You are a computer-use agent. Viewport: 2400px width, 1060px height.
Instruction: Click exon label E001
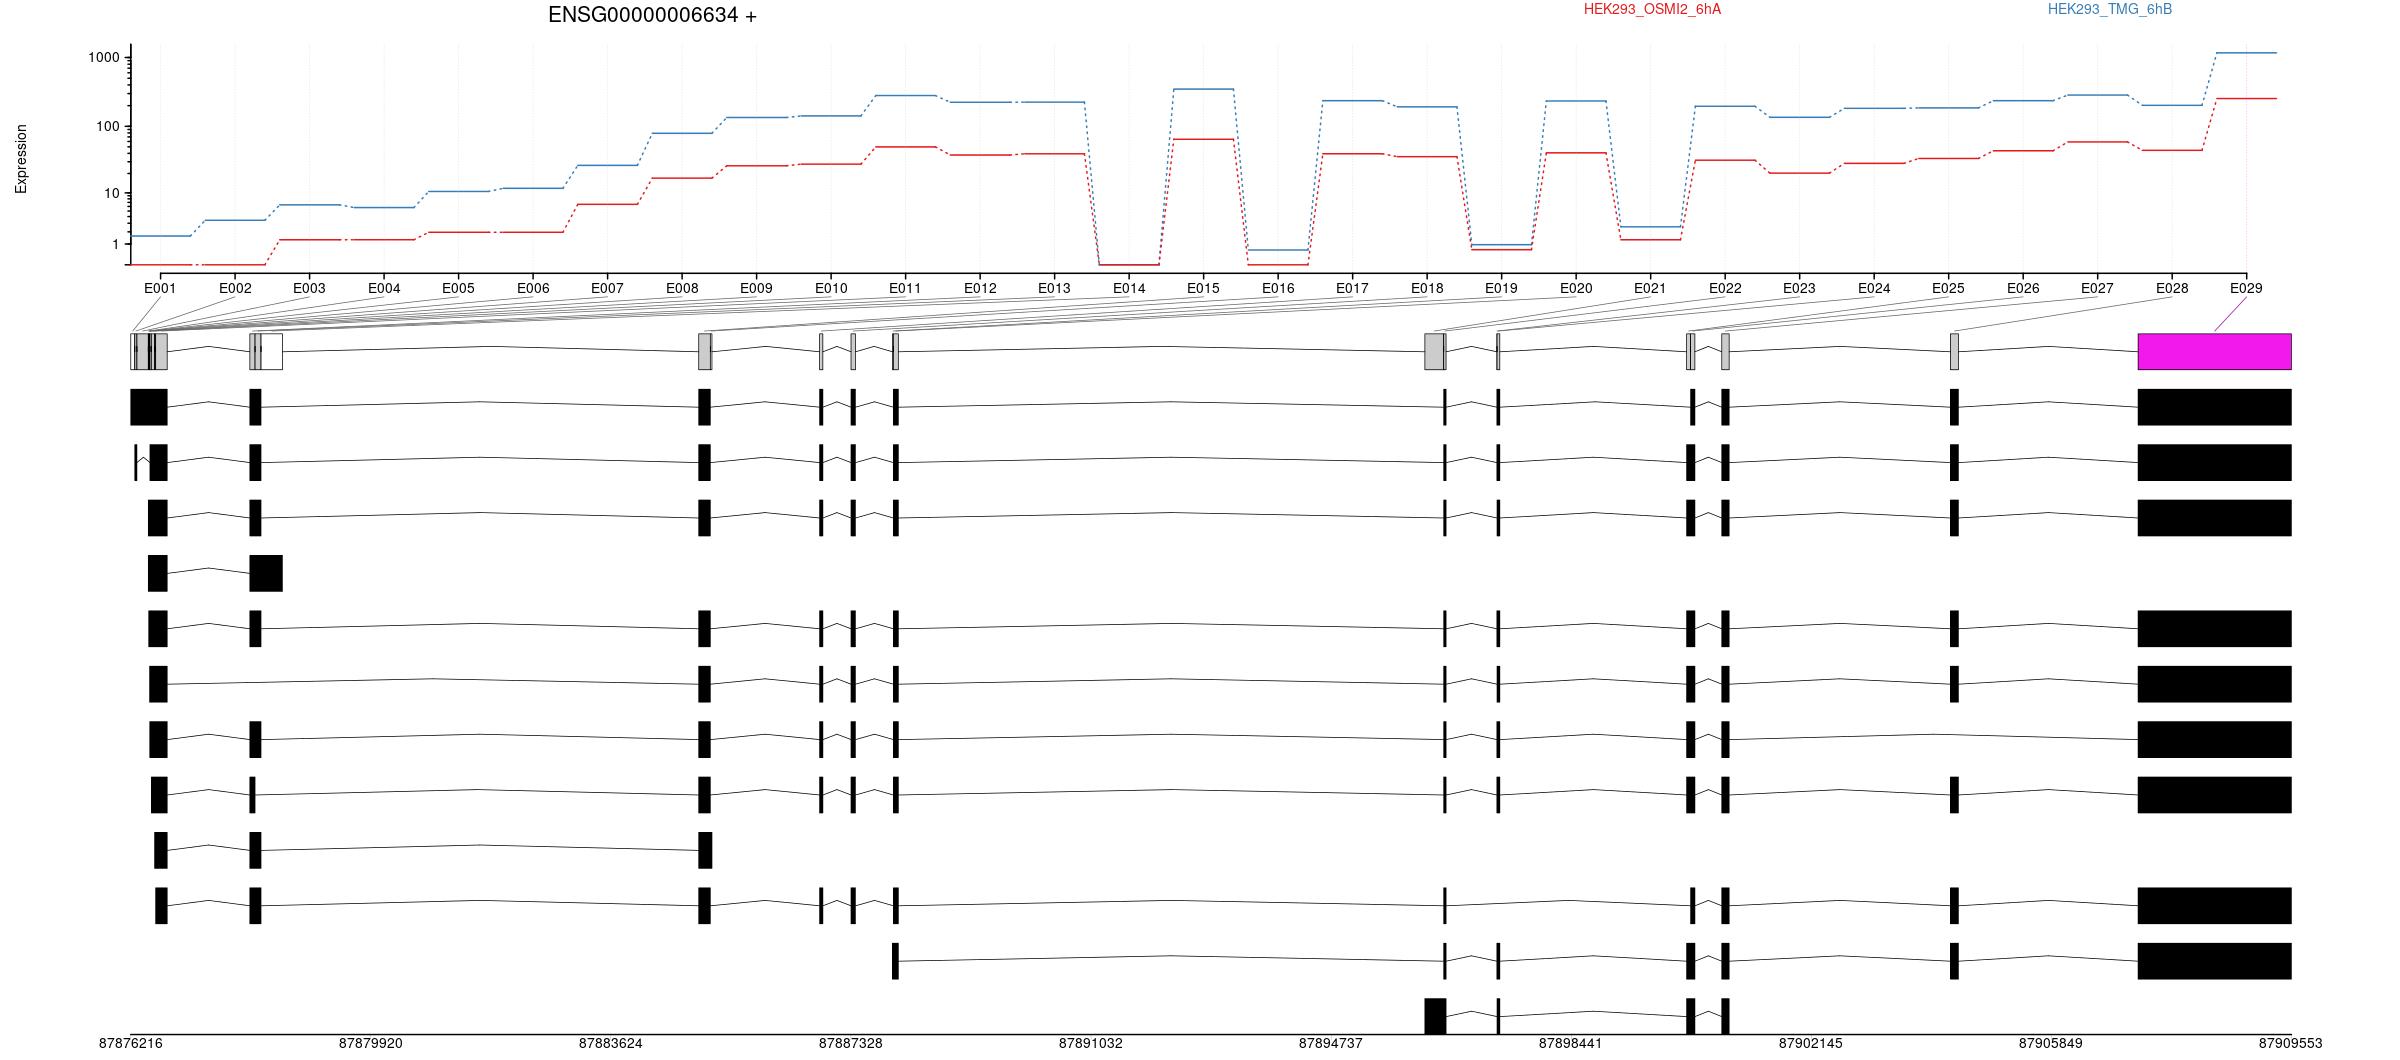pyautogui.click(x=160, y=288)
